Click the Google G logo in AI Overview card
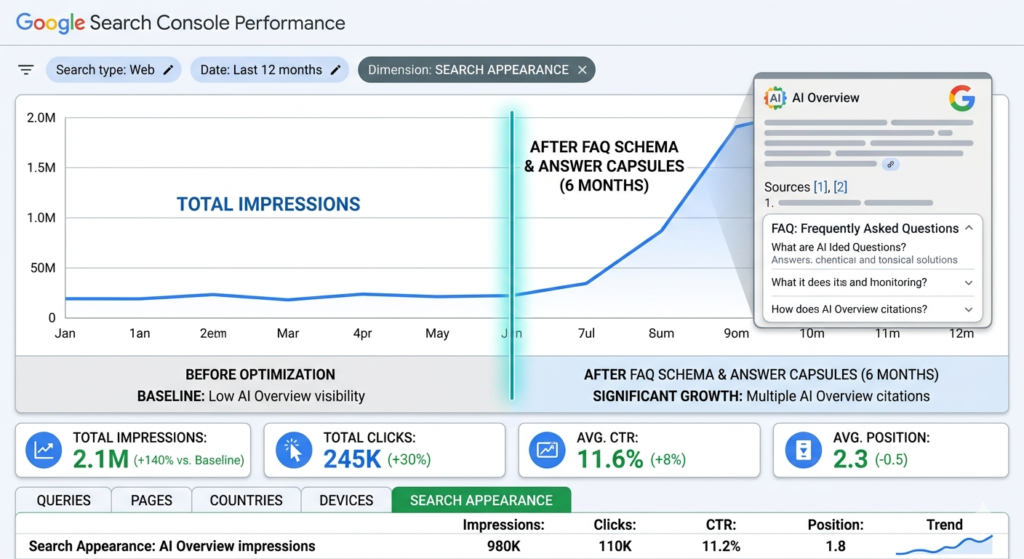 (962, 98)
